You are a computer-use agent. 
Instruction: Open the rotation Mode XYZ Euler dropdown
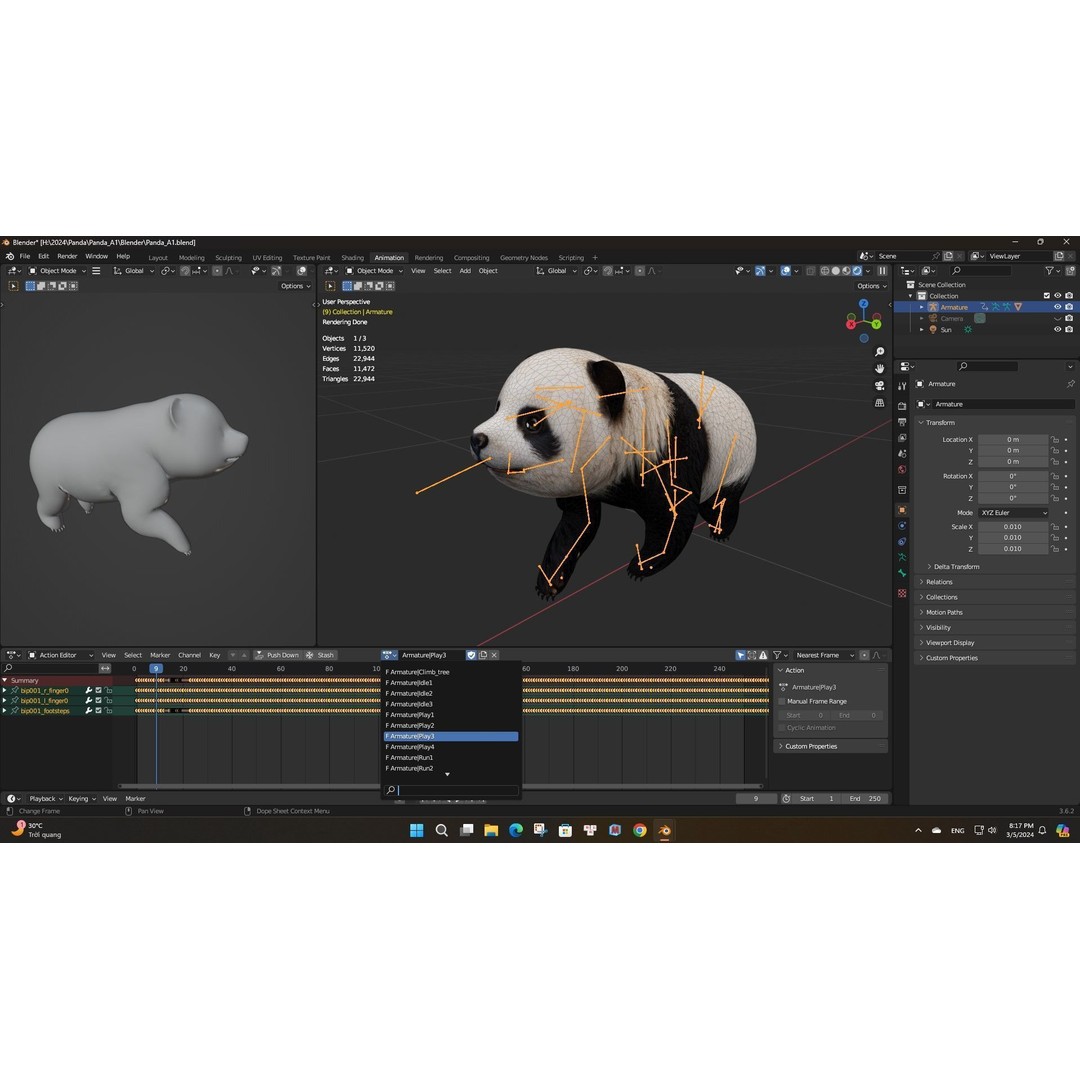tap(1013, 512)
